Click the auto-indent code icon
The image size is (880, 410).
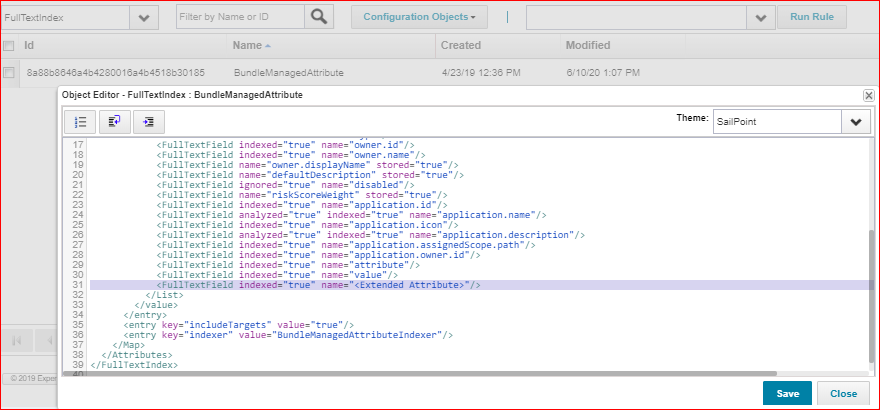[x=148, y=121]
